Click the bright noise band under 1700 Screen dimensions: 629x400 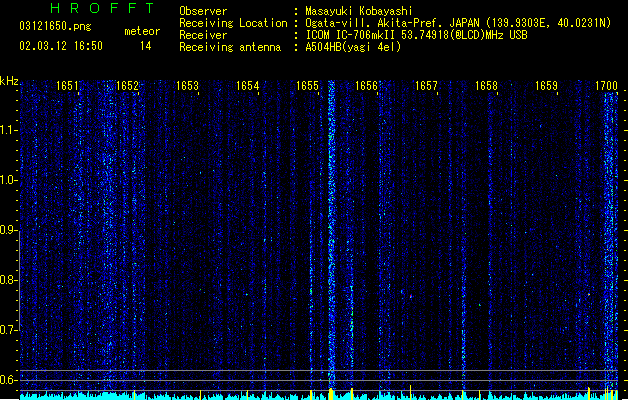pos(611,241)
